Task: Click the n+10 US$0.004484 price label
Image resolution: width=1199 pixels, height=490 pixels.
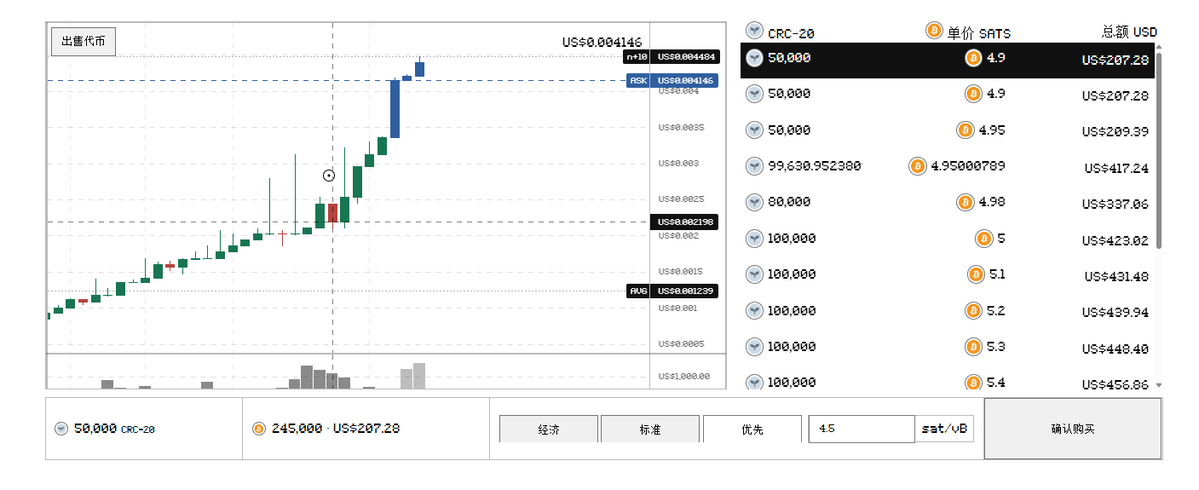Action: (x=671, y=57)
